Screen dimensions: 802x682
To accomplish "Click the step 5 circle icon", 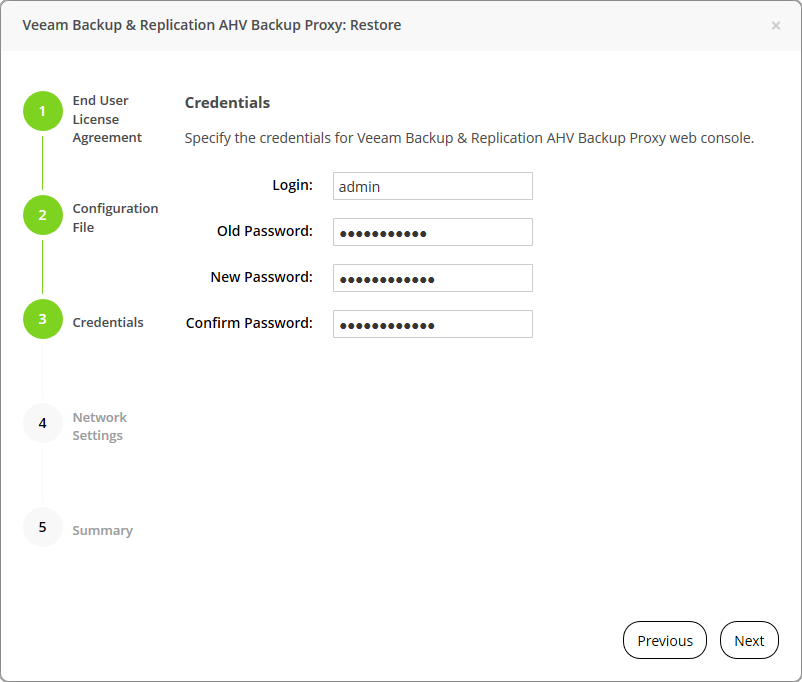I will 42,527.
